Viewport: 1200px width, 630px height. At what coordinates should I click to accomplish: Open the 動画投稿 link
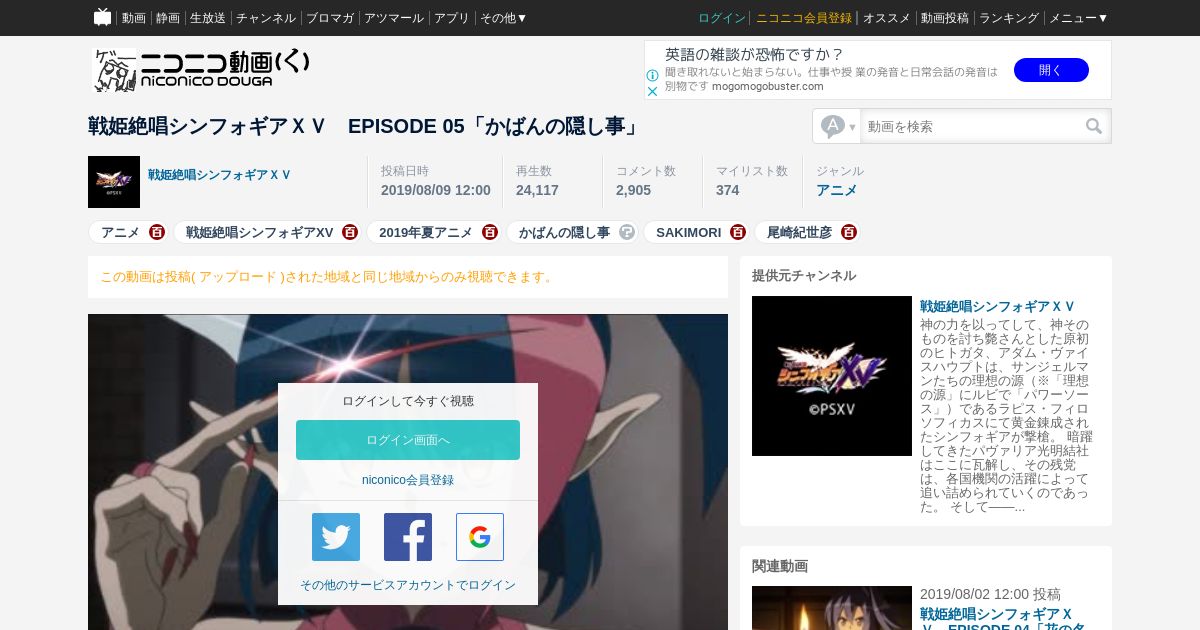tap(945, 18)
